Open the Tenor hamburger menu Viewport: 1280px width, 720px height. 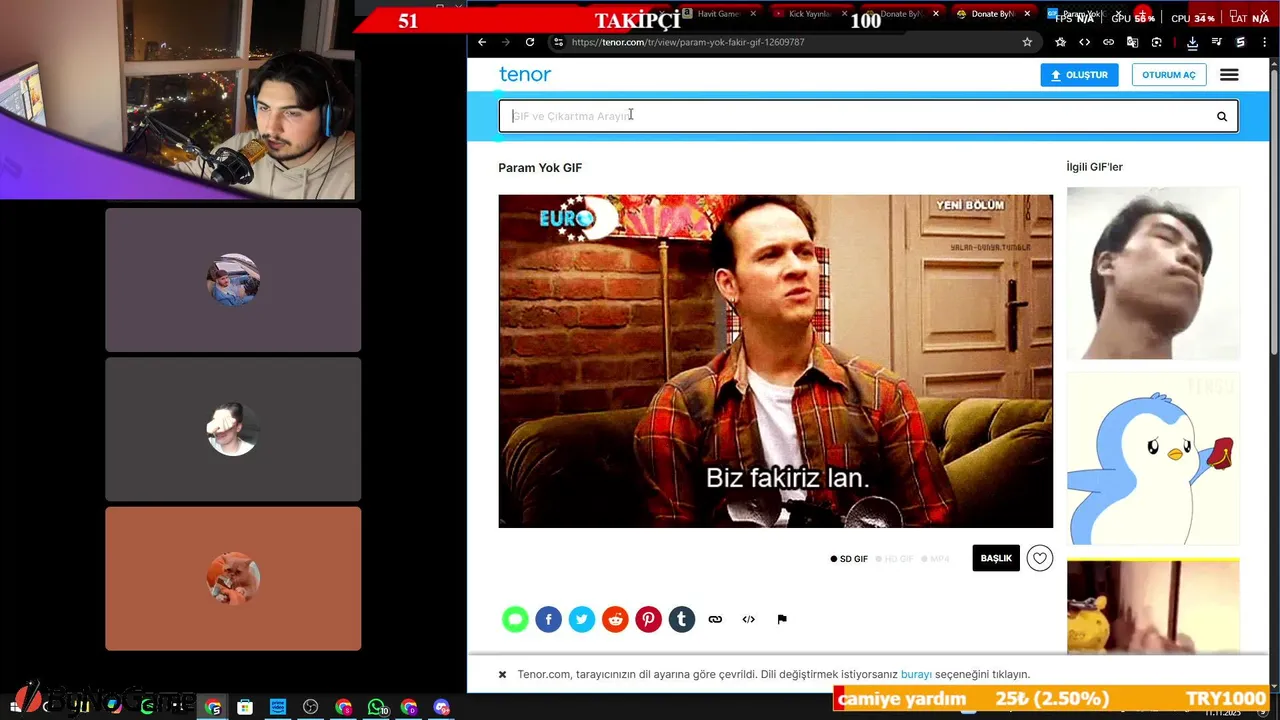click(x=1229, y=75)
